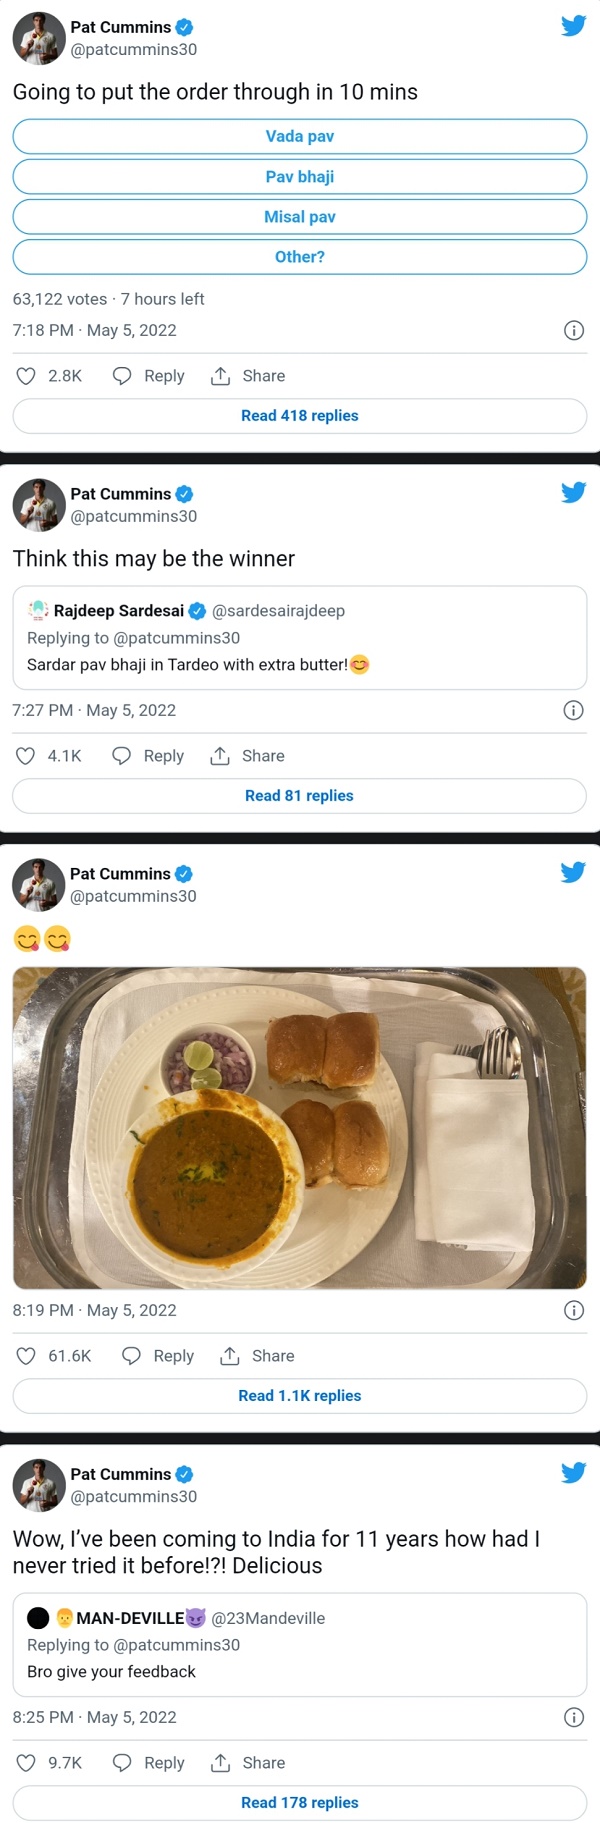Image resolution: width=600 pixels, height=1823 pixels.
Task: Select the Other? poll choice
Action: pyautogui.click(x=299, y=256)
